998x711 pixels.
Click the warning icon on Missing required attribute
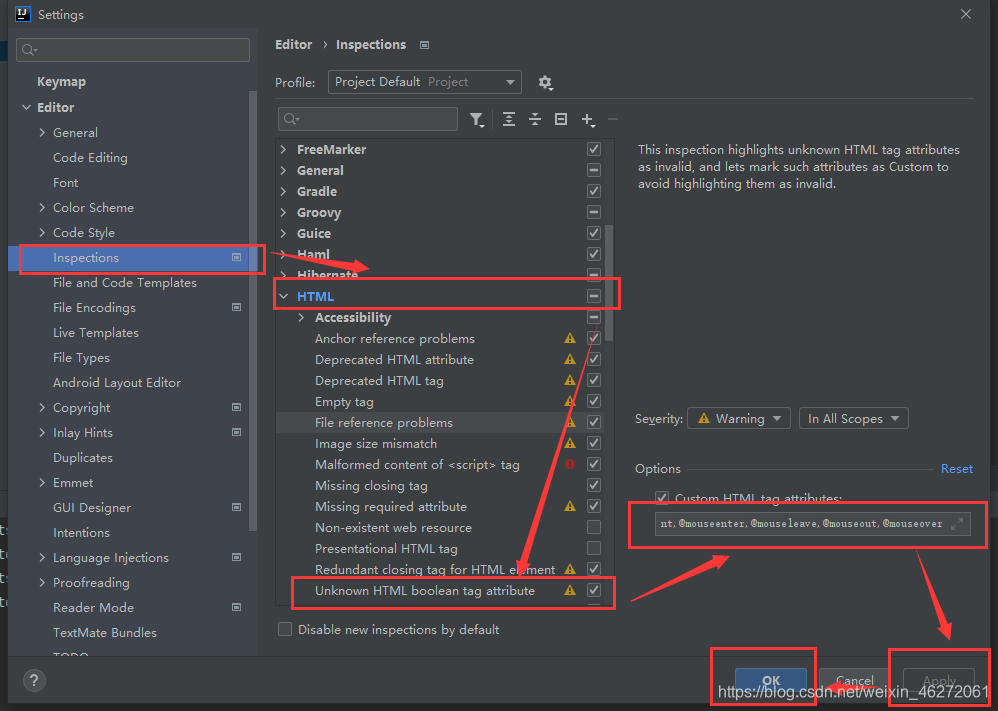(x=570, y=506)
